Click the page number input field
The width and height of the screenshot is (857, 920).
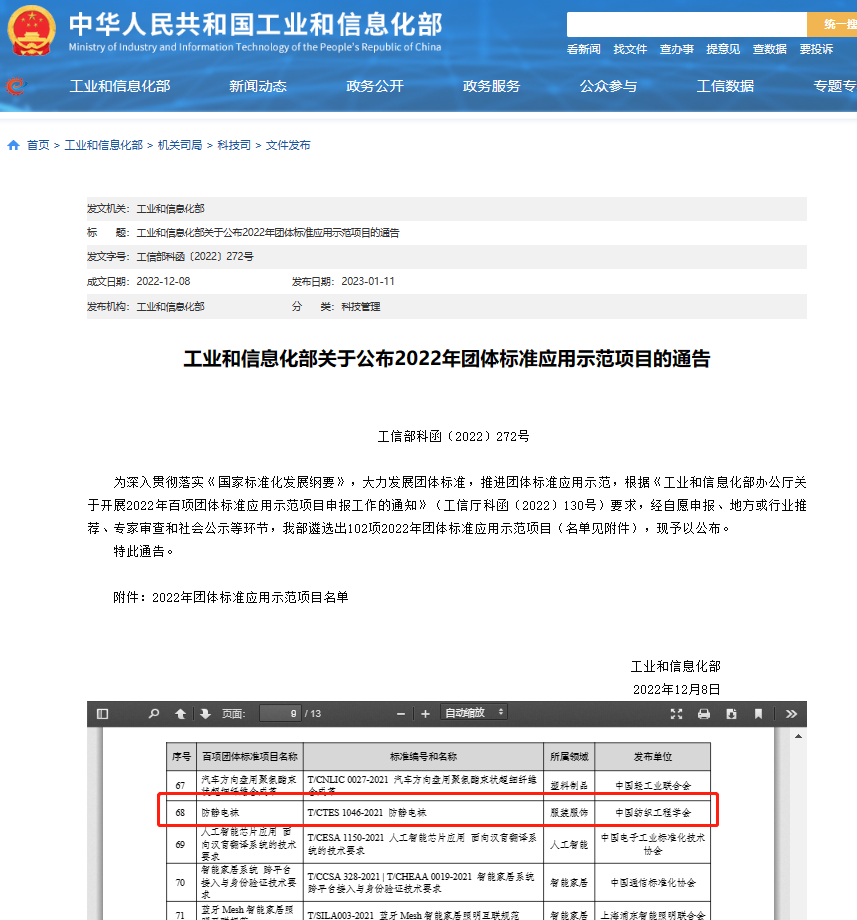pos(280,713)
